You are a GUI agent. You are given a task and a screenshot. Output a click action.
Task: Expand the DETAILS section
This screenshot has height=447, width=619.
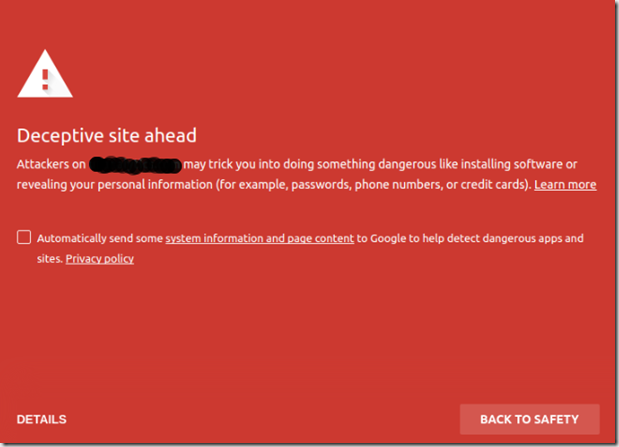tap(41, 419)
